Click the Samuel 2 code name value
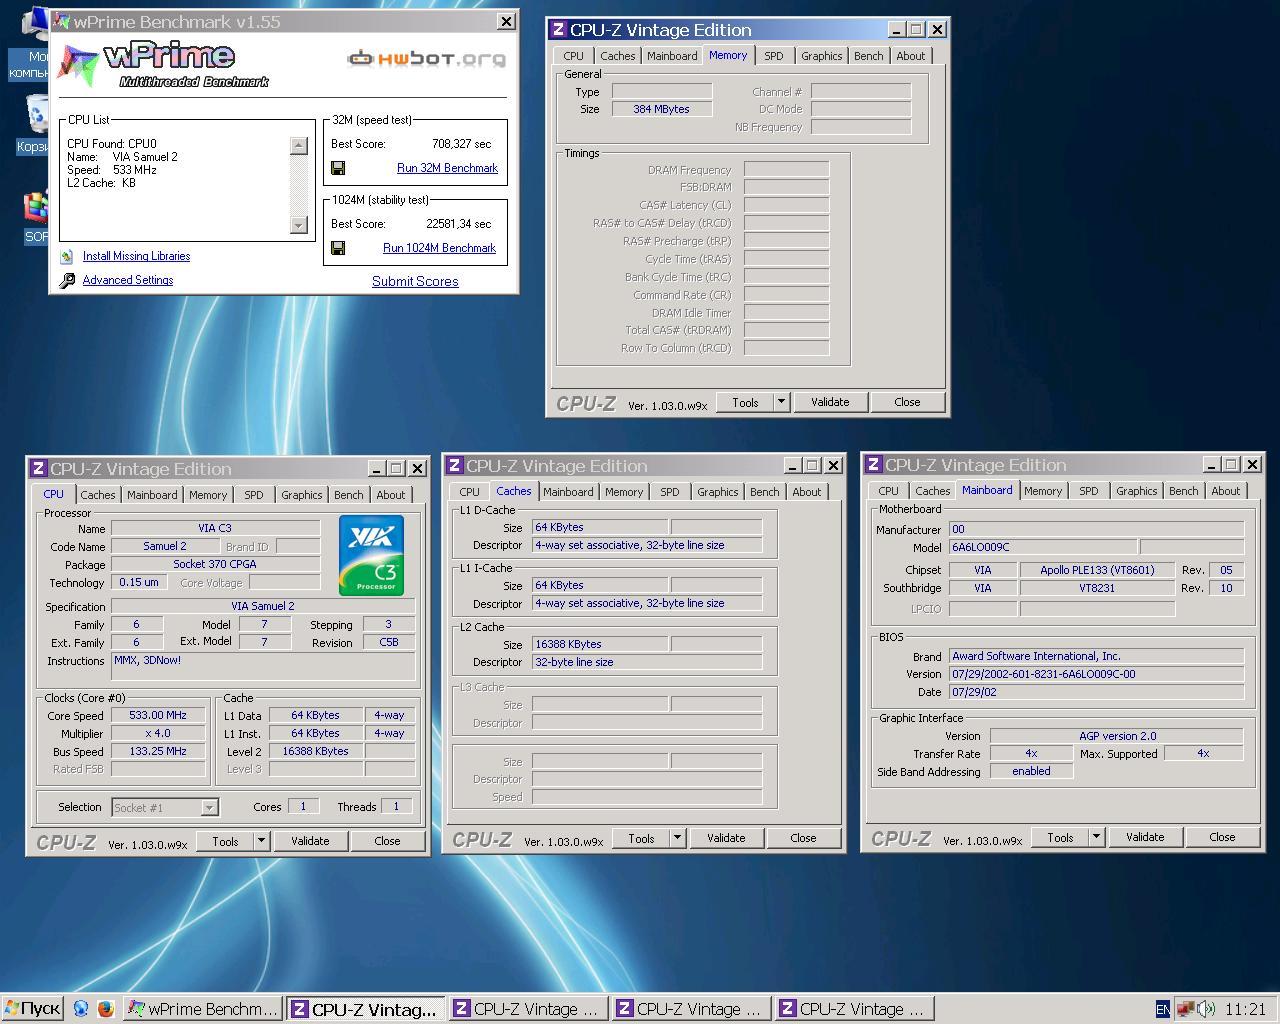The image size is (1280, 1024). tap(165, 546)
